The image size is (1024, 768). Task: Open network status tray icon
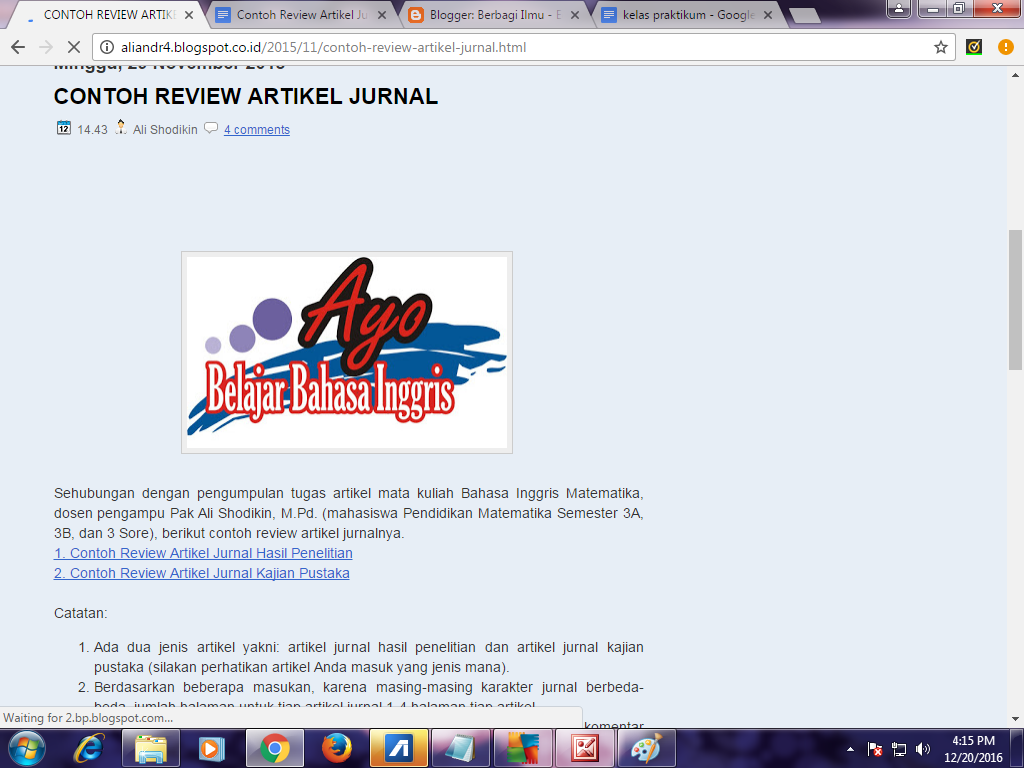tap(899, 749)
